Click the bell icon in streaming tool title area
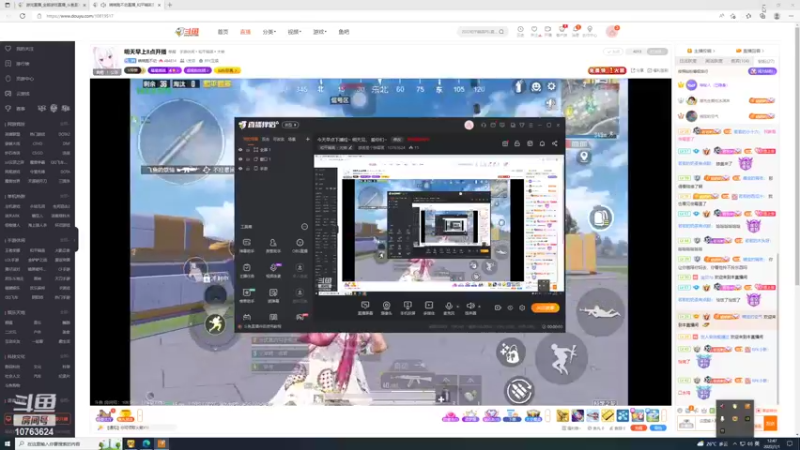Screen dimensions: 800x450 pos(542,143)
